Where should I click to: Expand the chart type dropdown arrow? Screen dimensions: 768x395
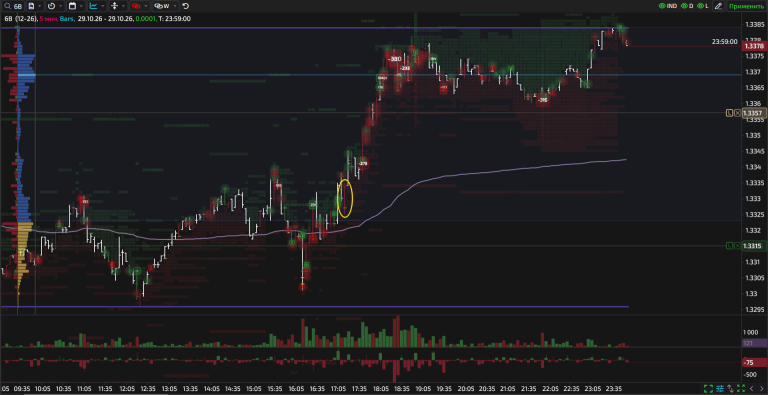click(x=102, y=6)
